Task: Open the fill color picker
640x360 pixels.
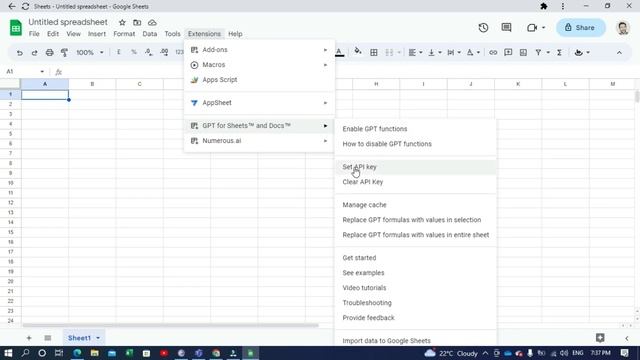Action: tap(358, 52)
